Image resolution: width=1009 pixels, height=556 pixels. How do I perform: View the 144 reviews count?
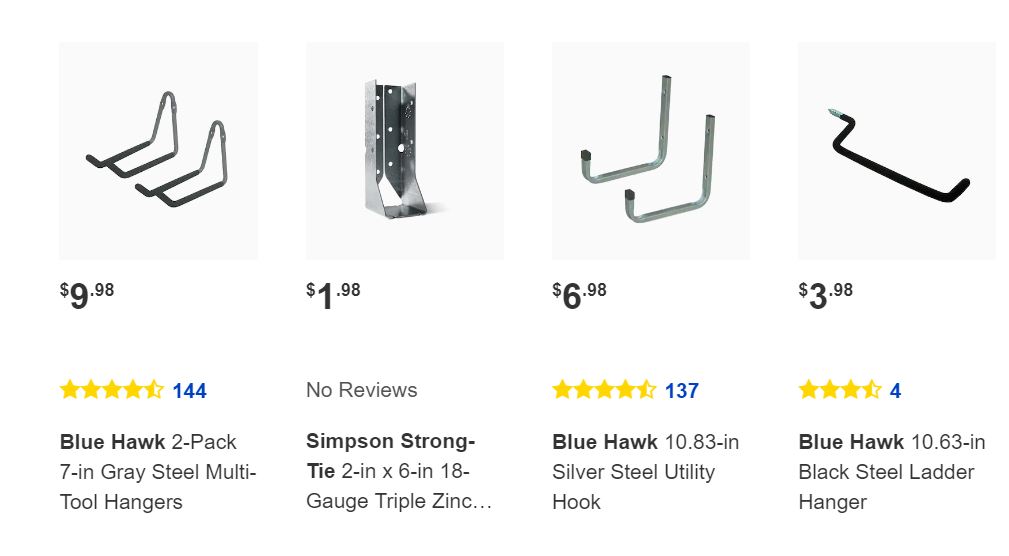tap(189, 391)
